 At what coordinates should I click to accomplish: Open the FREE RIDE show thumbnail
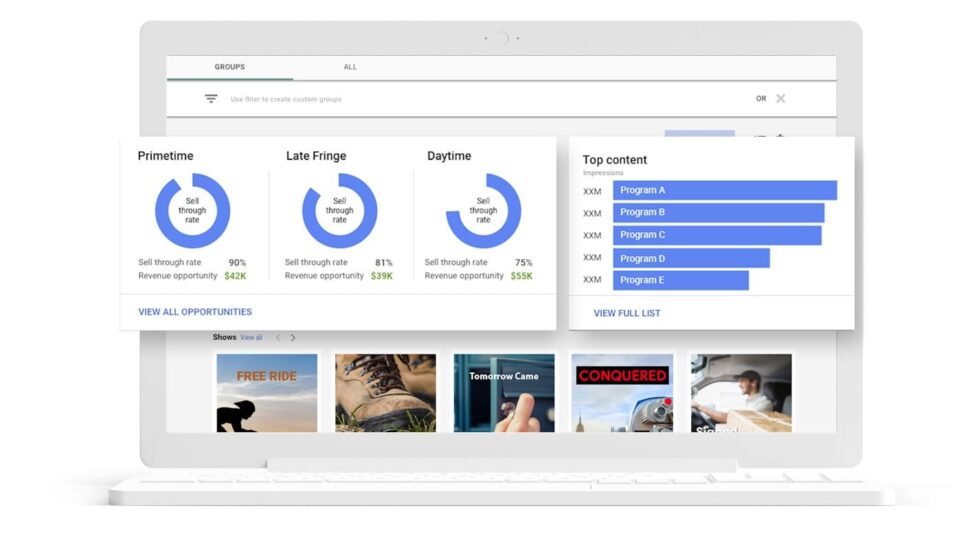267,392
